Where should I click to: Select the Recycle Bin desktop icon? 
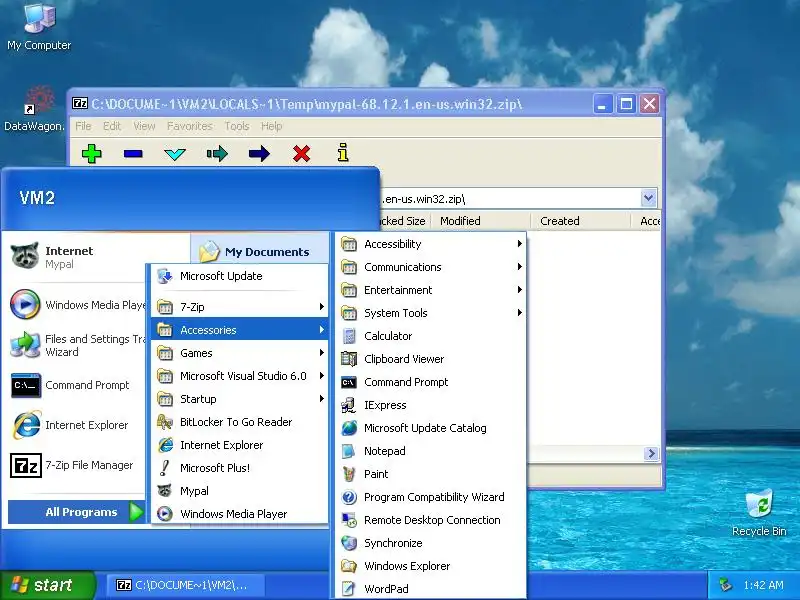tap(759, 513)
